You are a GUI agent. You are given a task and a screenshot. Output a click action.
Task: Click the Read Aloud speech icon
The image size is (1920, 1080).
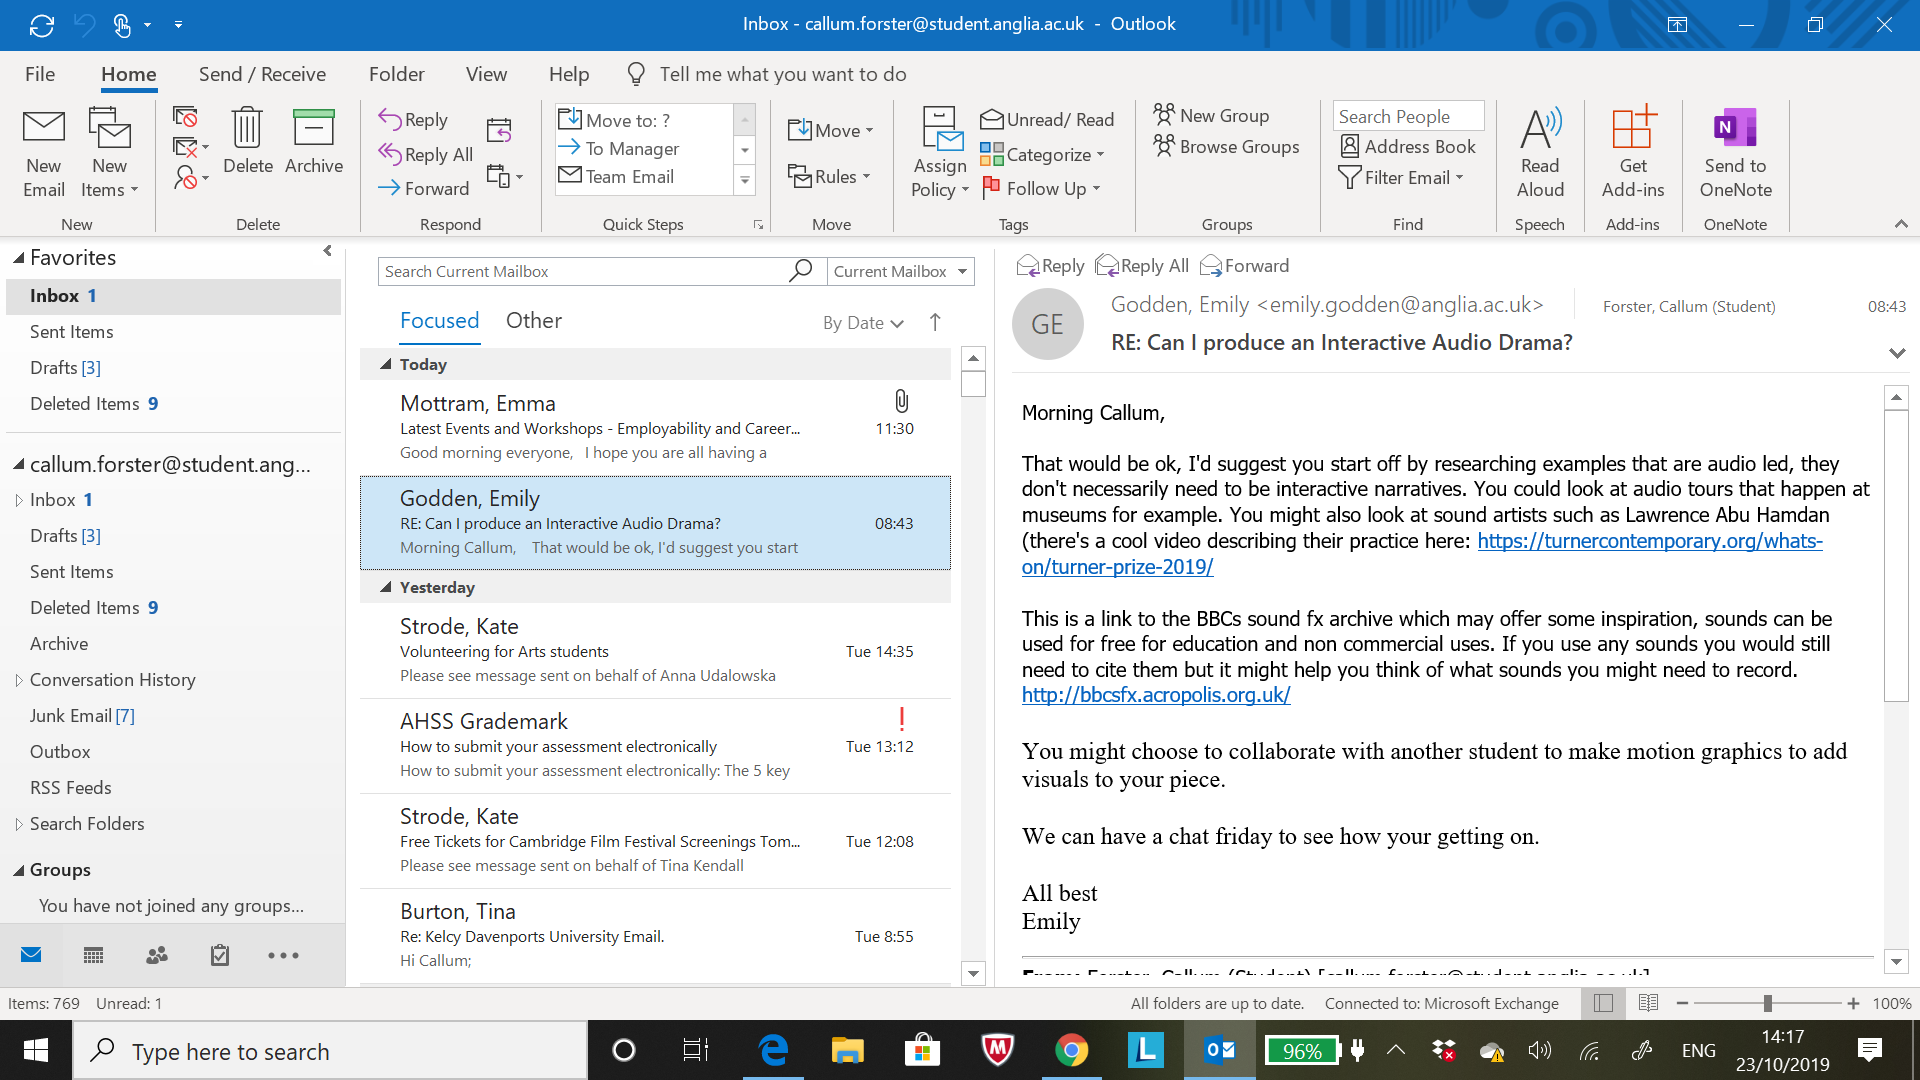pos(1540,130)
